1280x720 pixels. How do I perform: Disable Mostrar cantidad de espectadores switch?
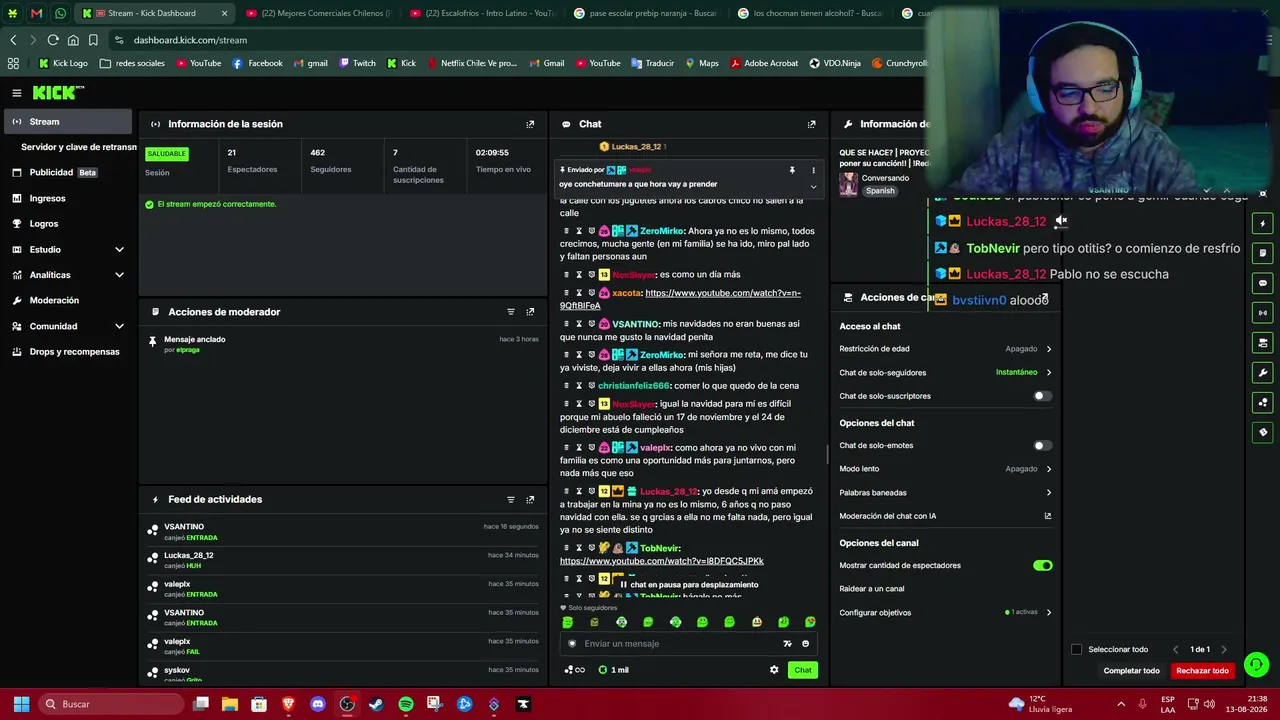point(1042,566)
